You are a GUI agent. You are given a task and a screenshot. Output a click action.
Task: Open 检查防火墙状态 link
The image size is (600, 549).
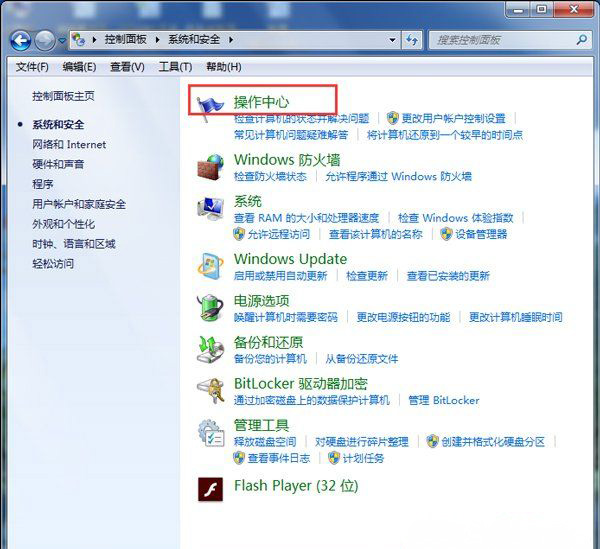[x=271, y=176]
